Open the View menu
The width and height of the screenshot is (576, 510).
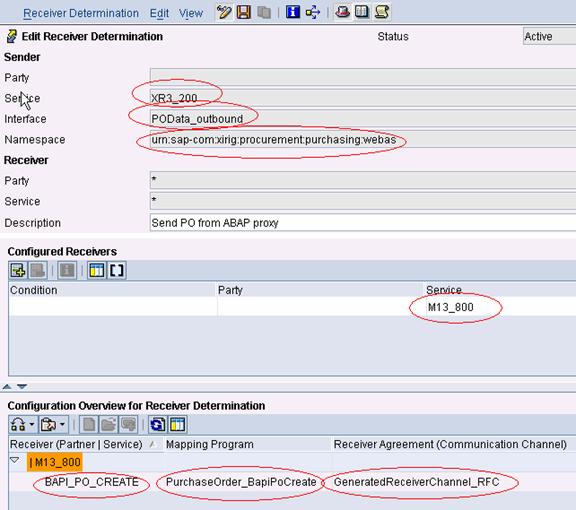point(191,13)
